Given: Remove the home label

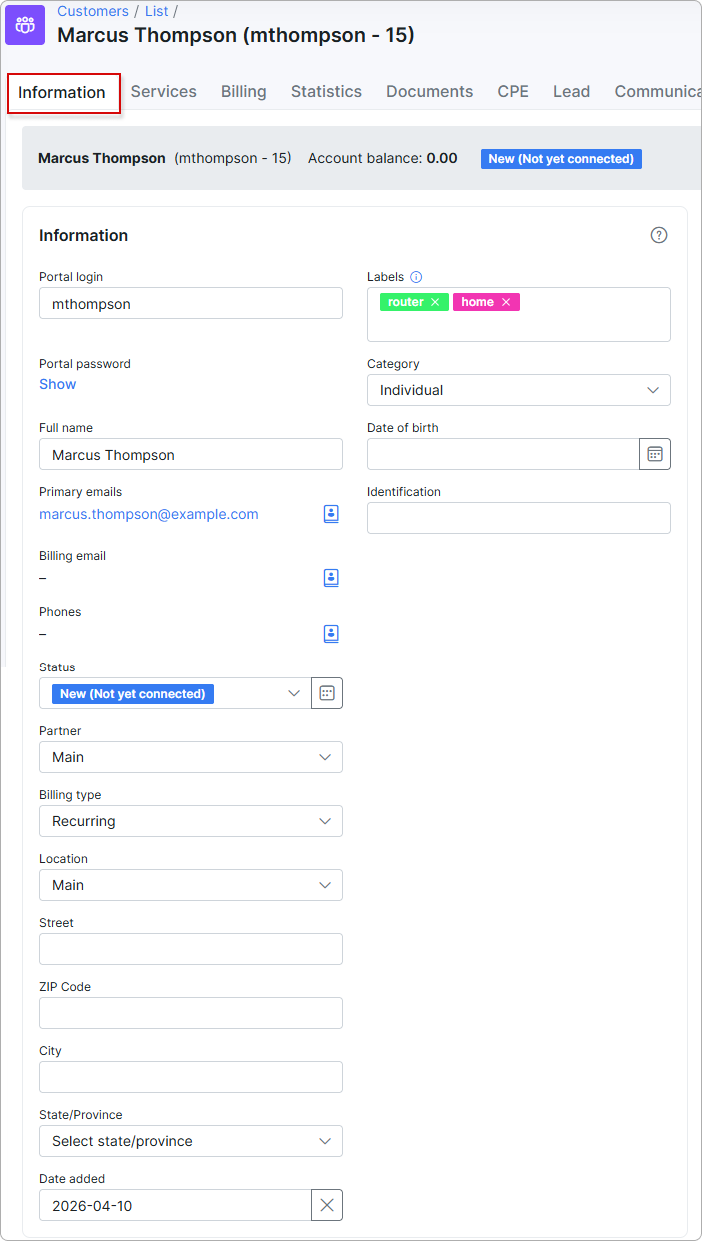Looking at the screenshot, I should [x=506, y=302].
